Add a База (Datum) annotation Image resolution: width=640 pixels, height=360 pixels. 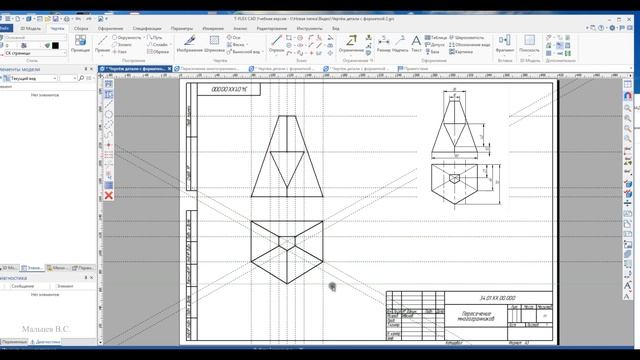(432, 52)
